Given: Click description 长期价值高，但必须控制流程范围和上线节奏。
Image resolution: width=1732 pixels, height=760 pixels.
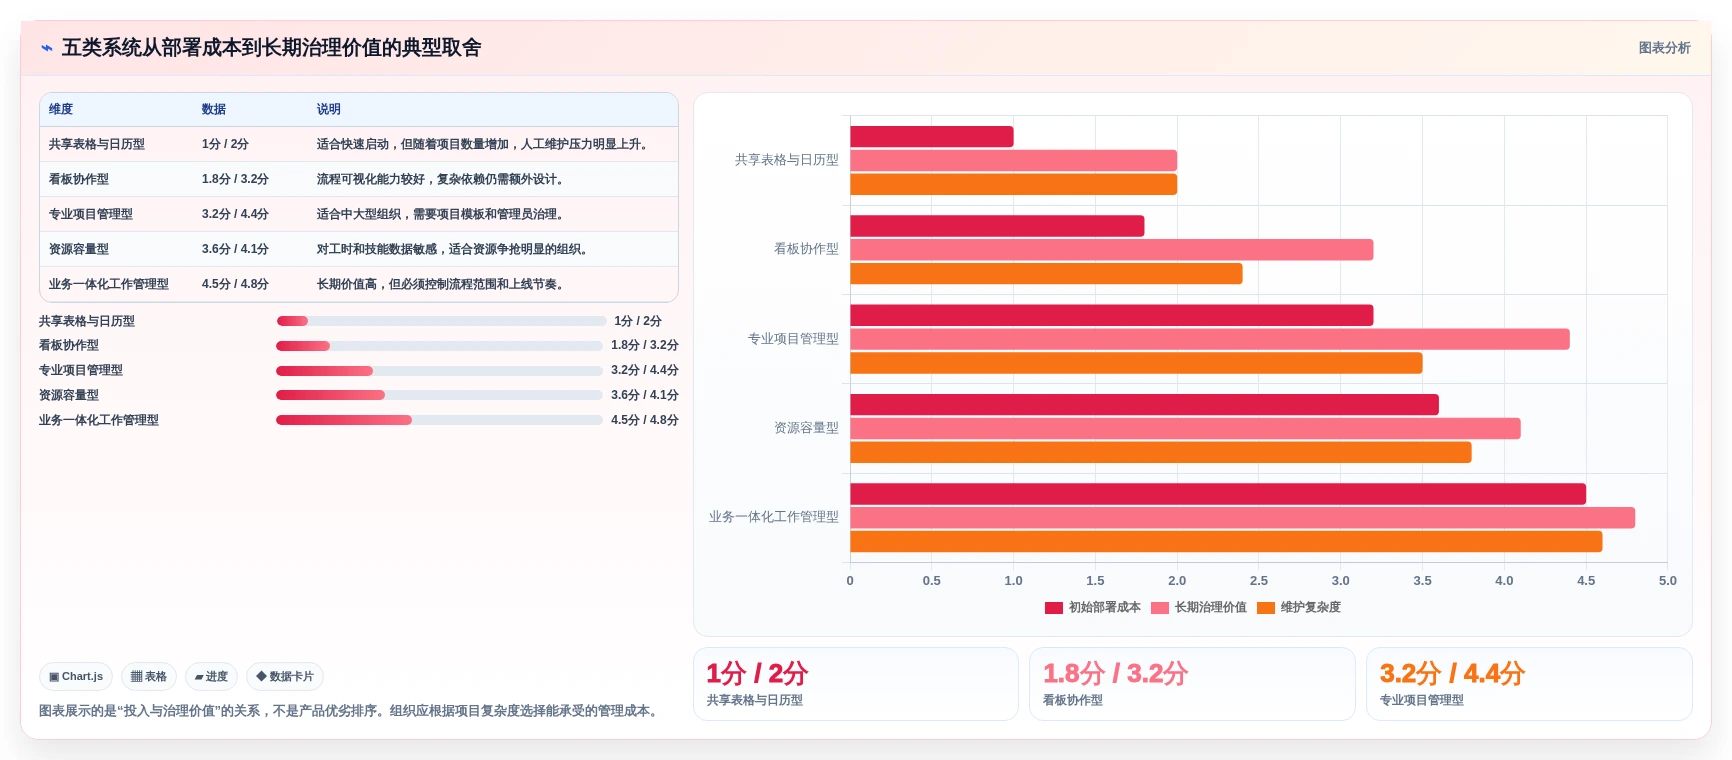Looking at the screenshot, I should pos(443,284).
